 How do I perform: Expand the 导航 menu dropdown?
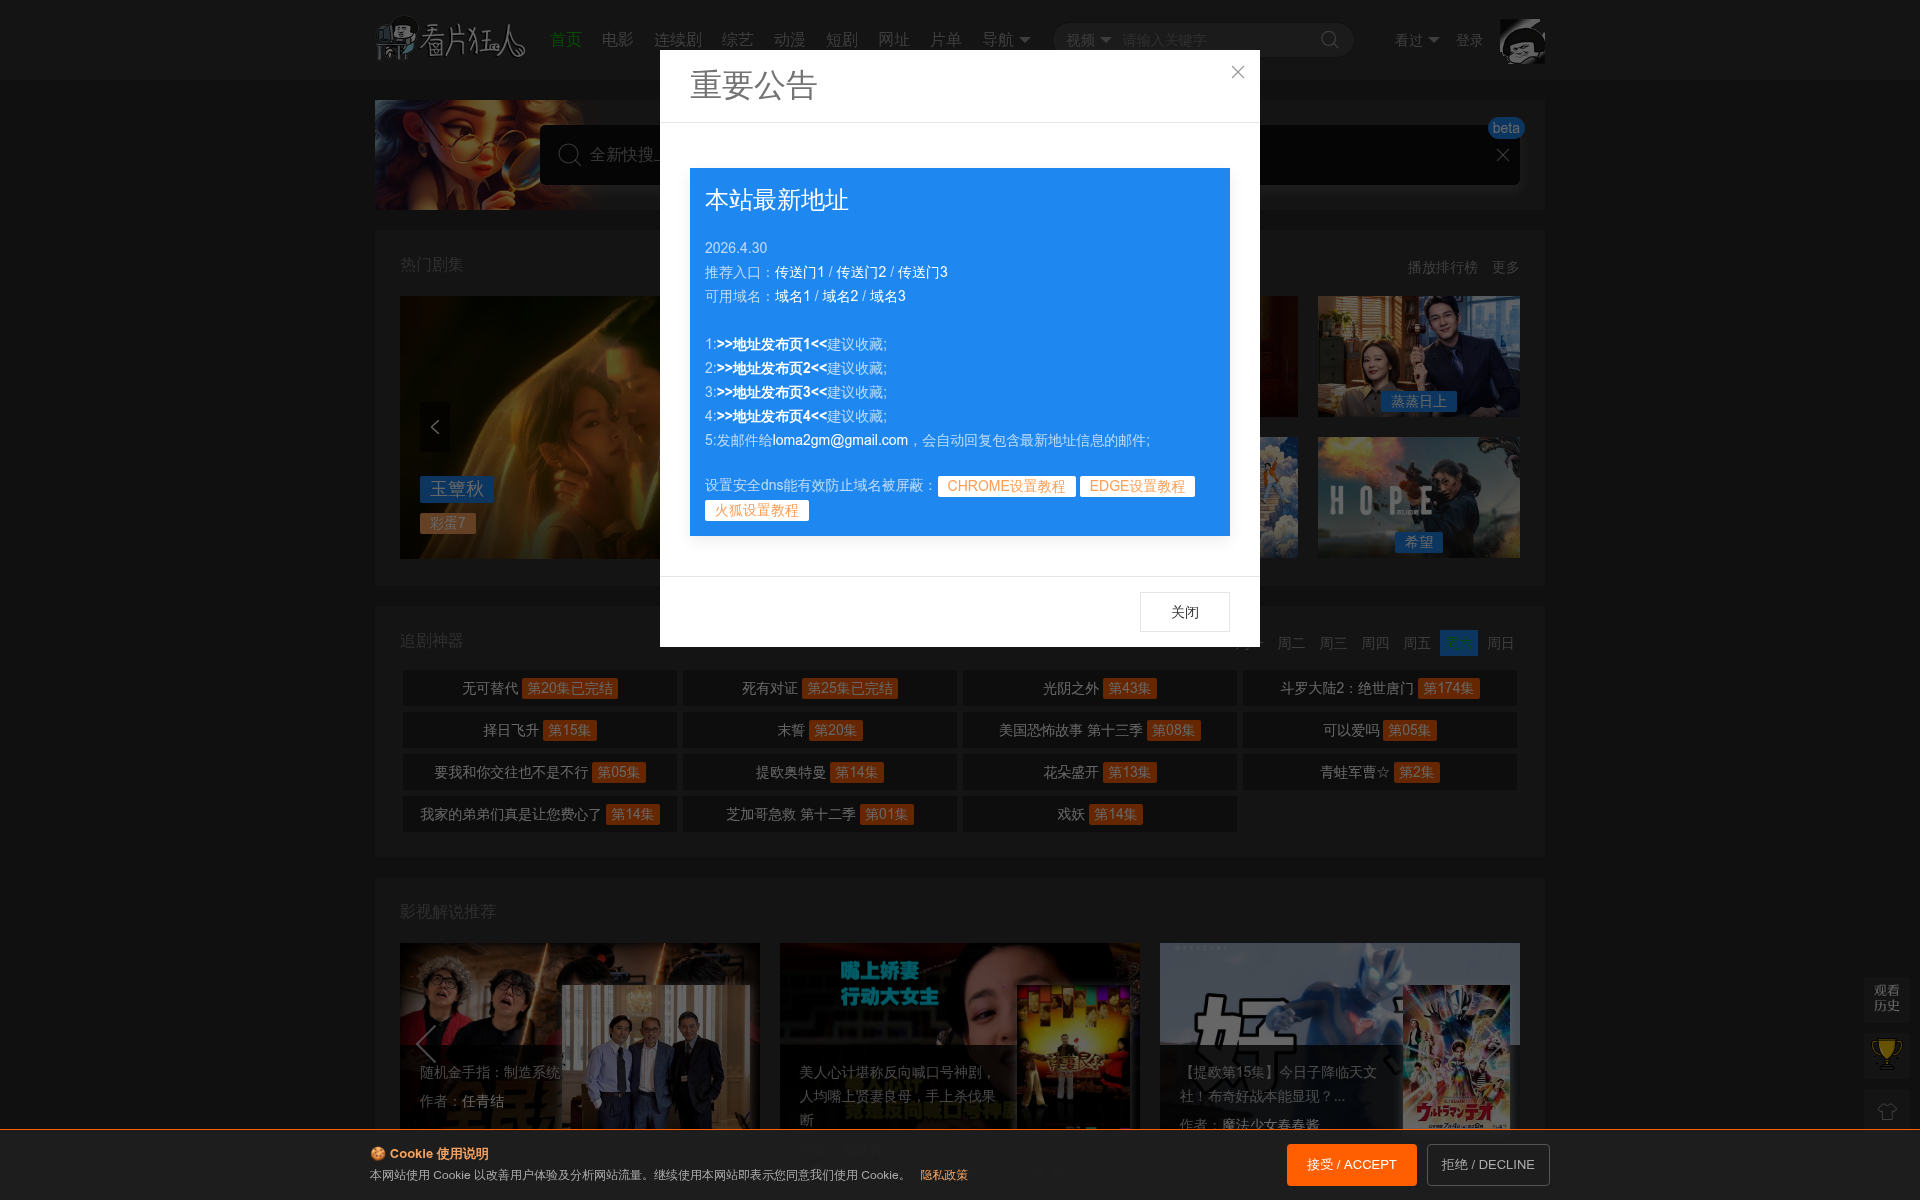coord(1006,40)
